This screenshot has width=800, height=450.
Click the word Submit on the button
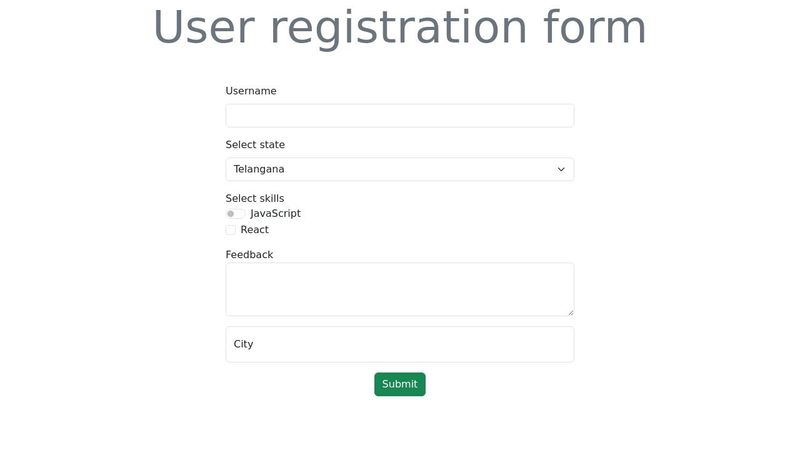(x=399, y=384)
